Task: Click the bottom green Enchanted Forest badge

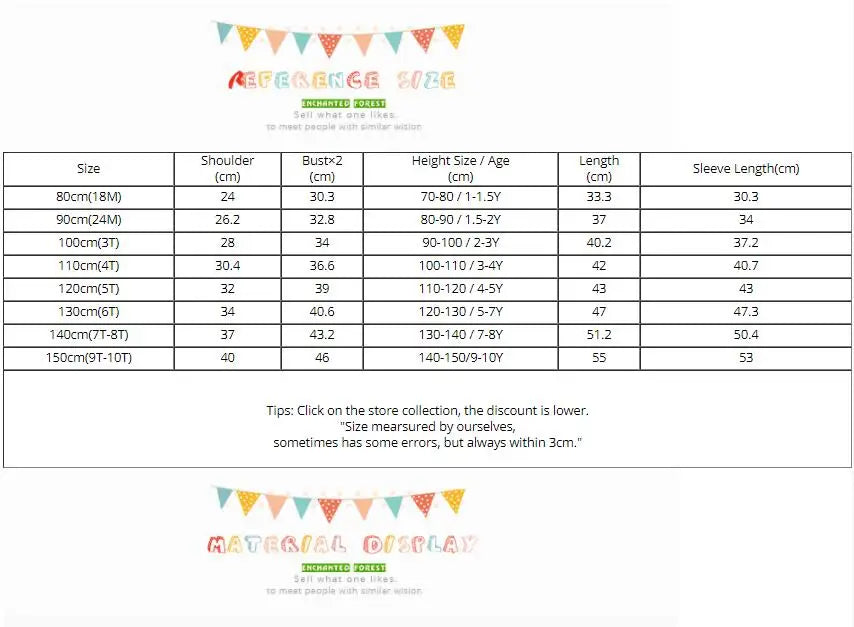Action: (343, 568)
